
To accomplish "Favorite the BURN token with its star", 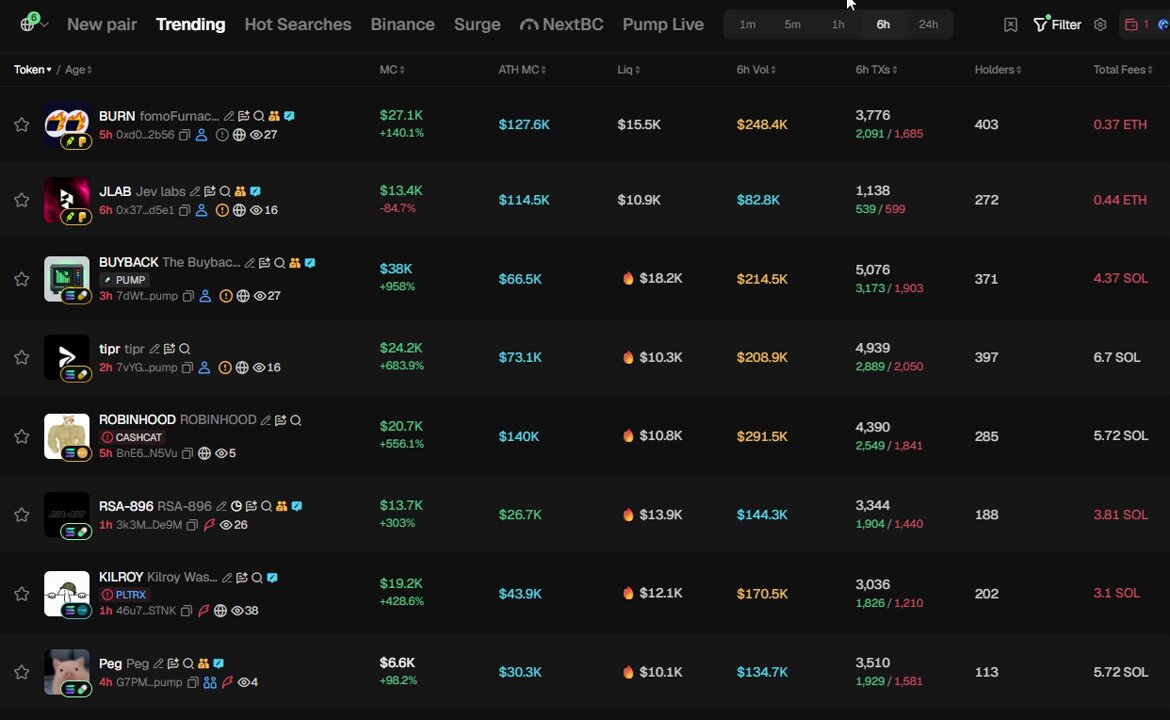I will (22, 125).
